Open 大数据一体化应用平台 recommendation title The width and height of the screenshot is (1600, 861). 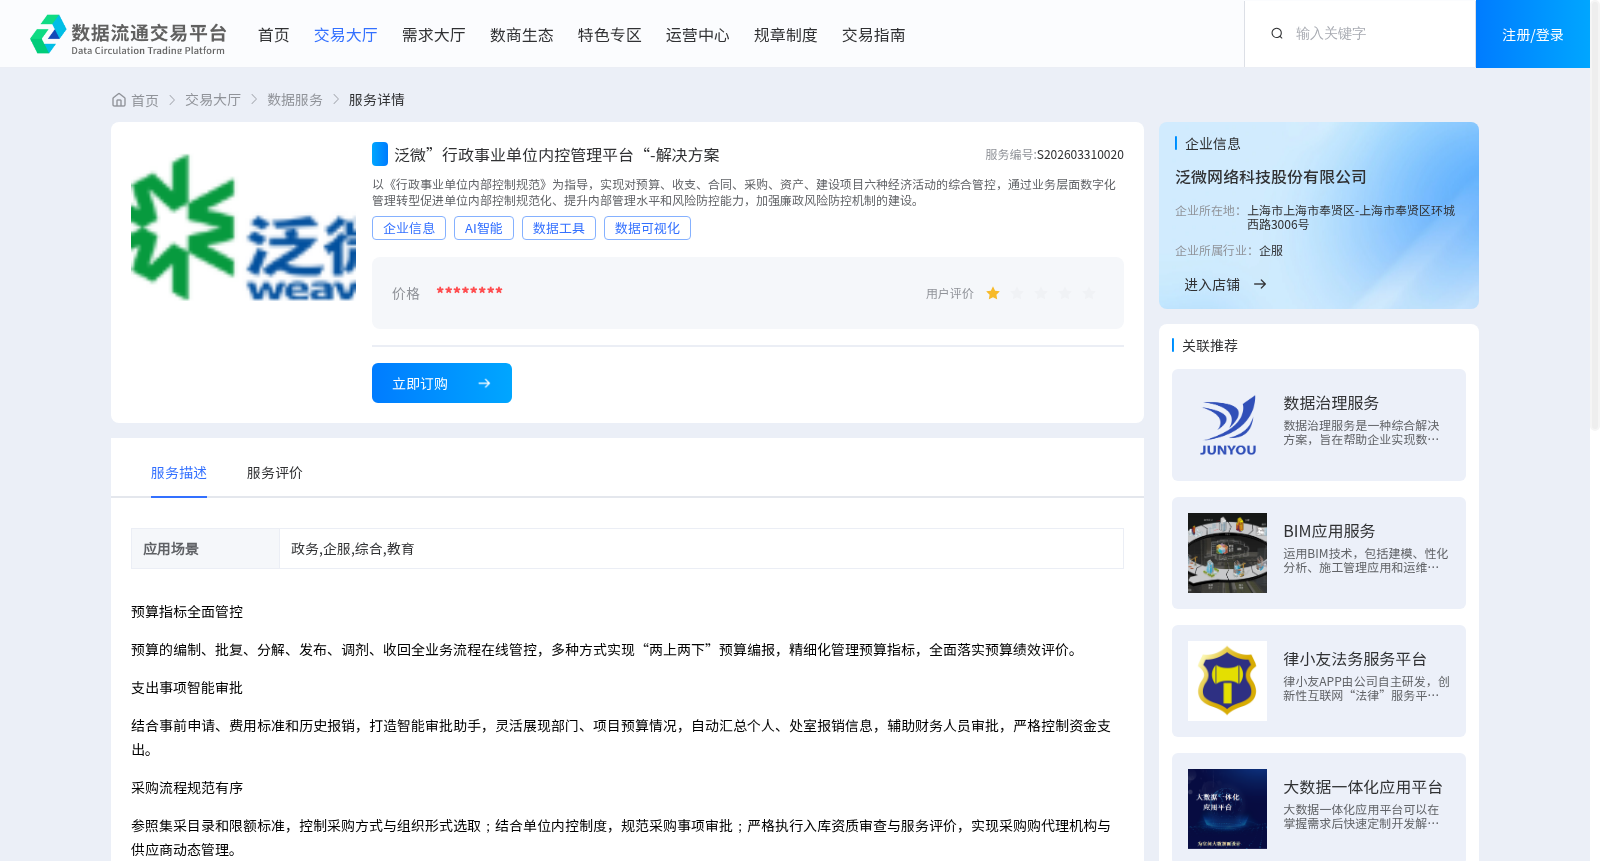pyautogui.click(x=1363, y=787)
